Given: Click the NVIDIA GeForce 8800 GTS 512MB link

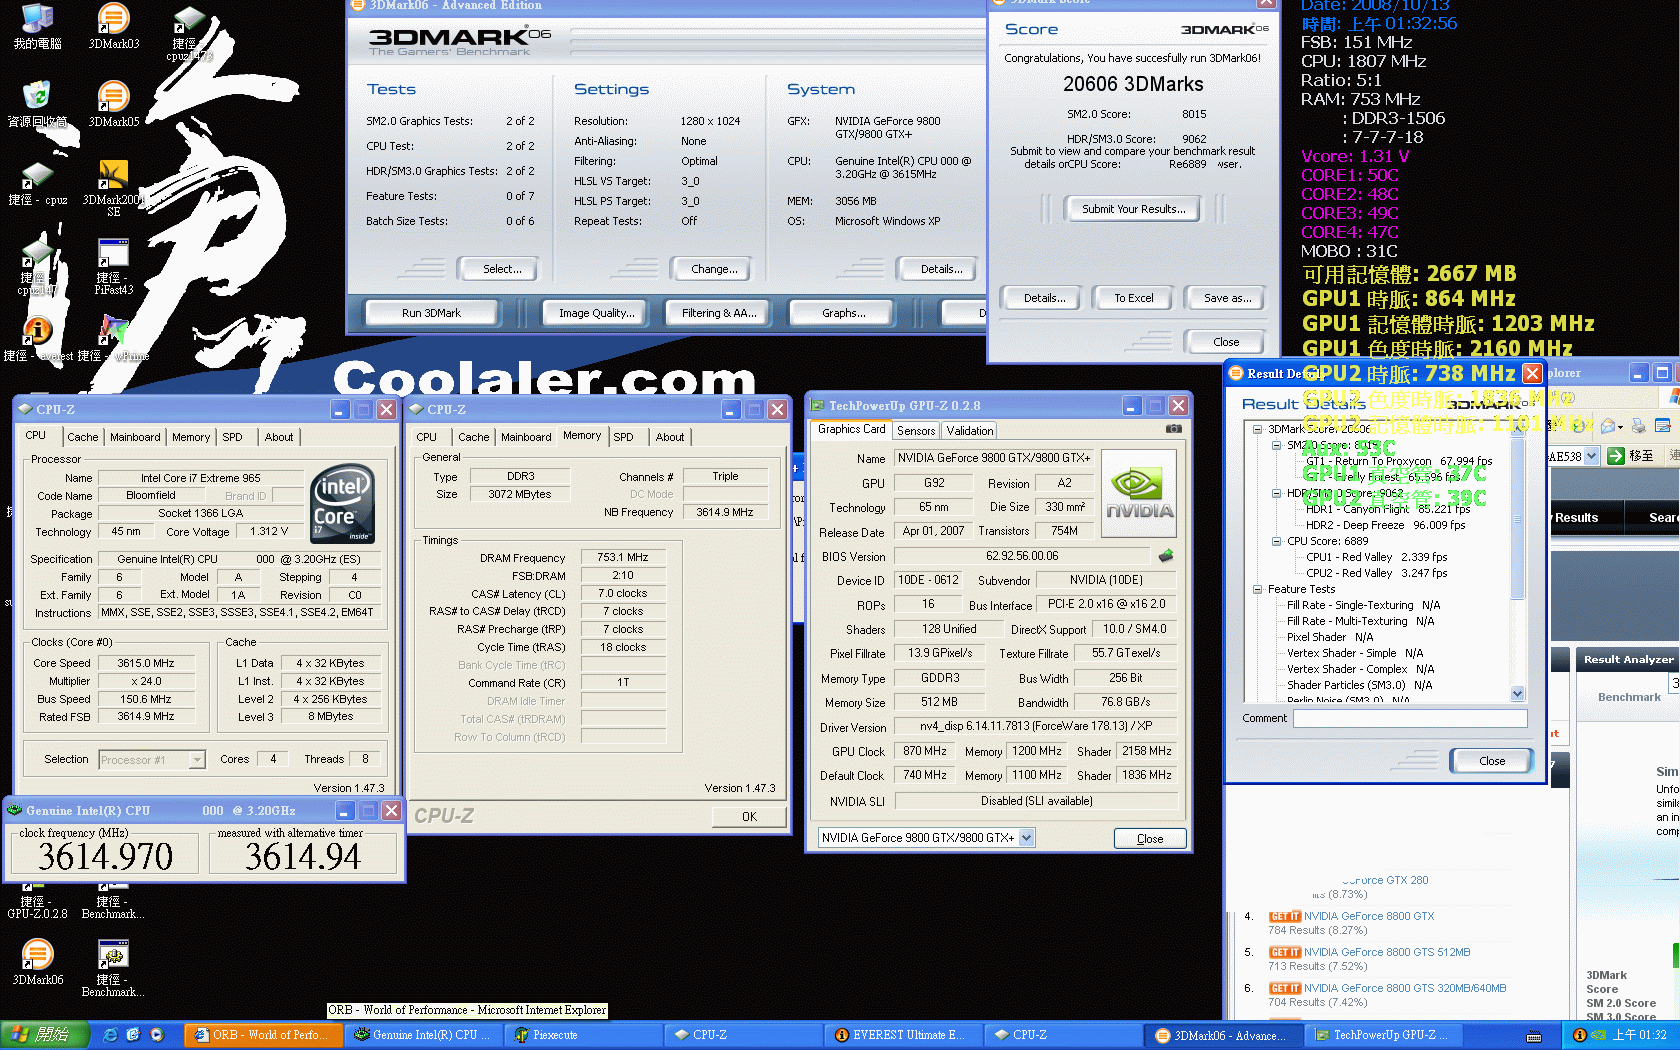Looking at the screenshot, I should [1386, 952].
